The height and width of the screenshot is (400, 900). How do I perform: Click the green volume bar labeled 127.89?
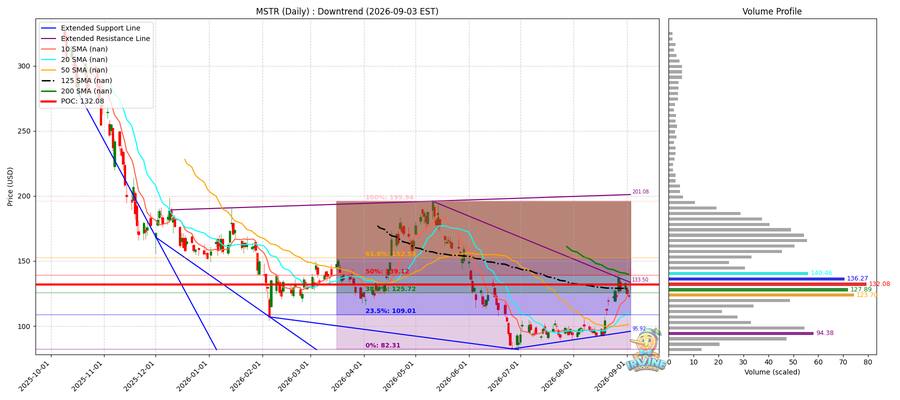[x=758, y=290]
